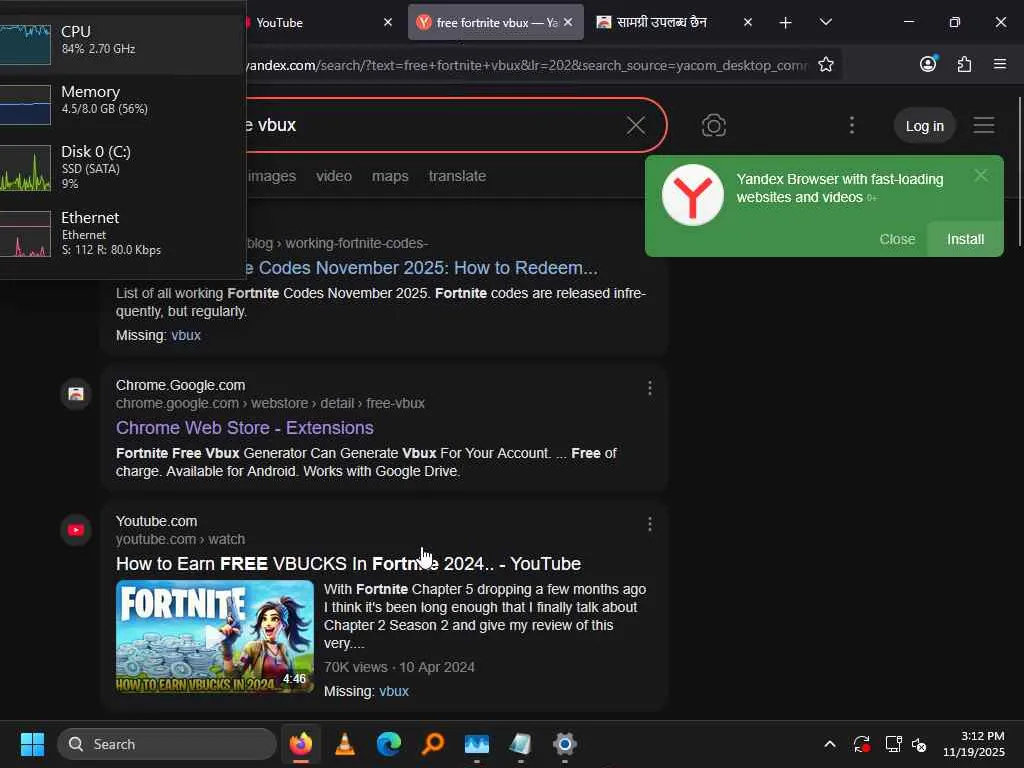Open Yandex image search camera icon
Image resolution: width=1024 pixels, height=768 pixels.
(x=714, y=125)
